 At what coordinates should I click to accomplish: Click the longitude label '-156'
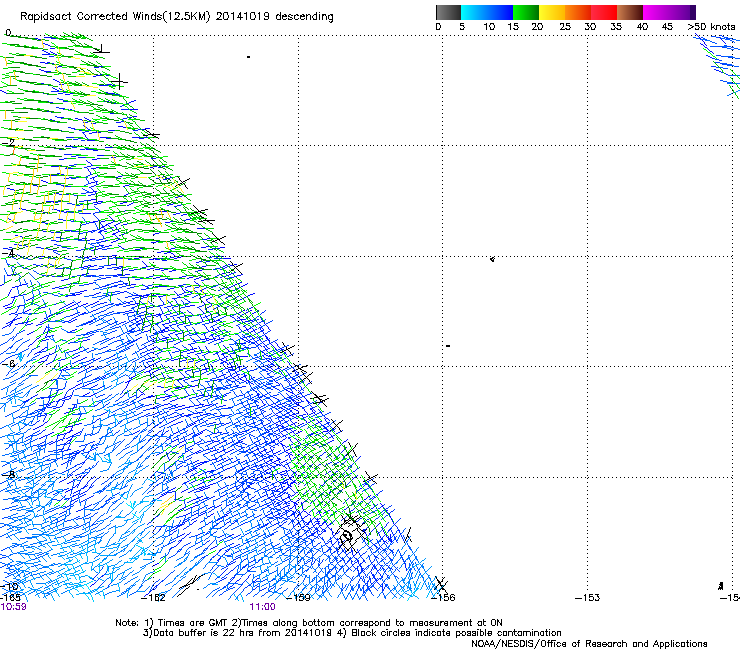coord(443,598)
